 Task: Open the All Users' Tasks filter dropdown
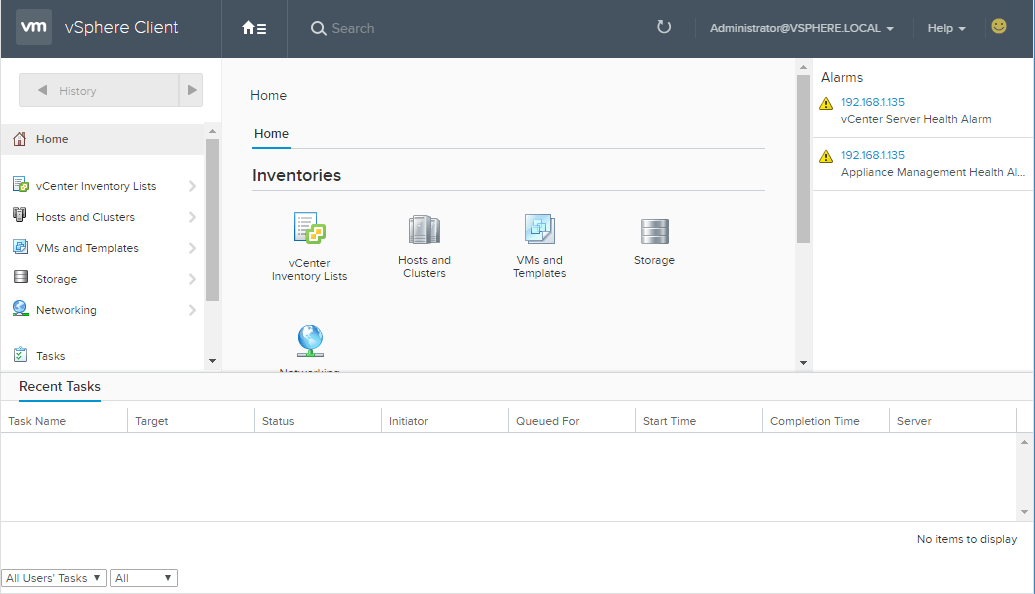(x=54, y=578)
